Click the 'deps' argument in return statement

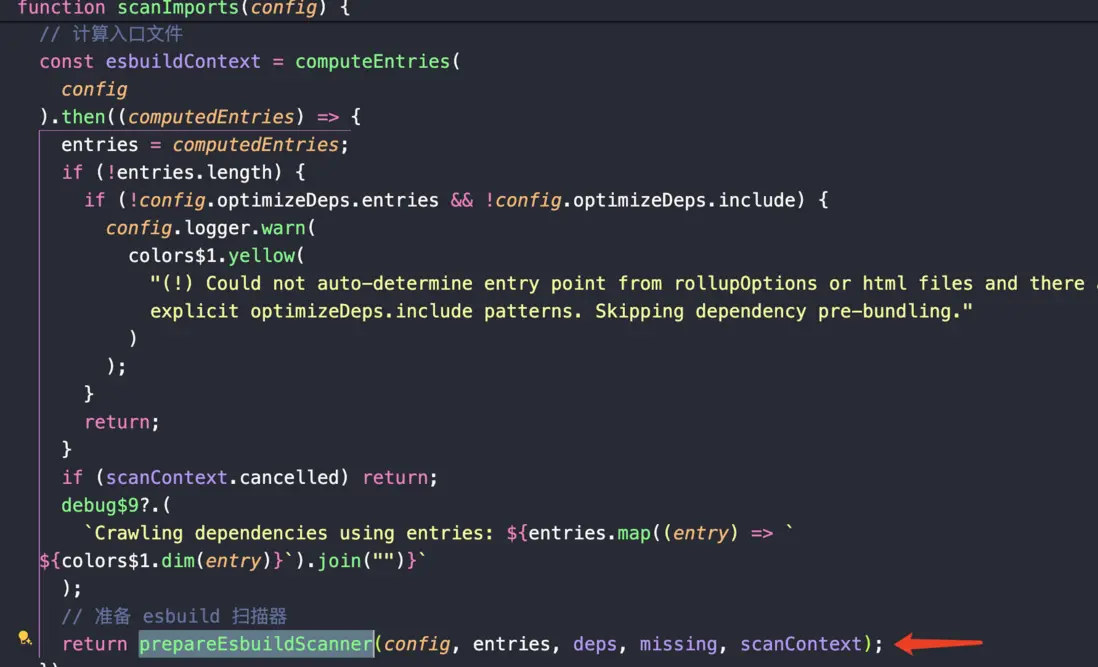(x=595, y=644)
